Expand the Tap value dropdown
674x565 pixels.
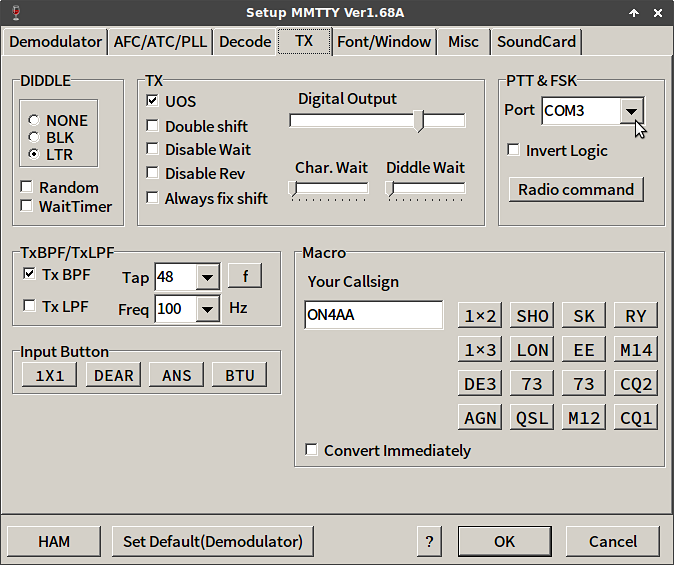point(208,277)
